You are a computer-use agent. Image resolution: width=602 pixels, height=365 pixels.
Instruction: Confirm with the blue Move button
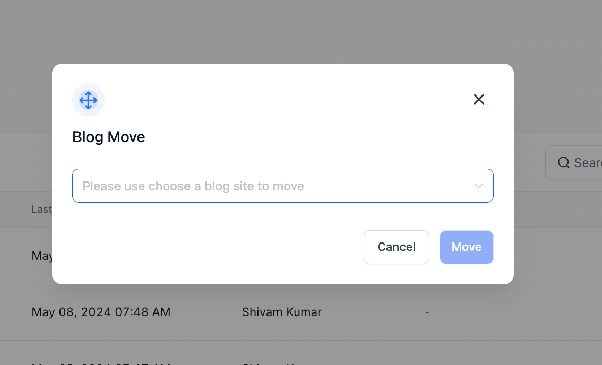click(x=466, y=247)
